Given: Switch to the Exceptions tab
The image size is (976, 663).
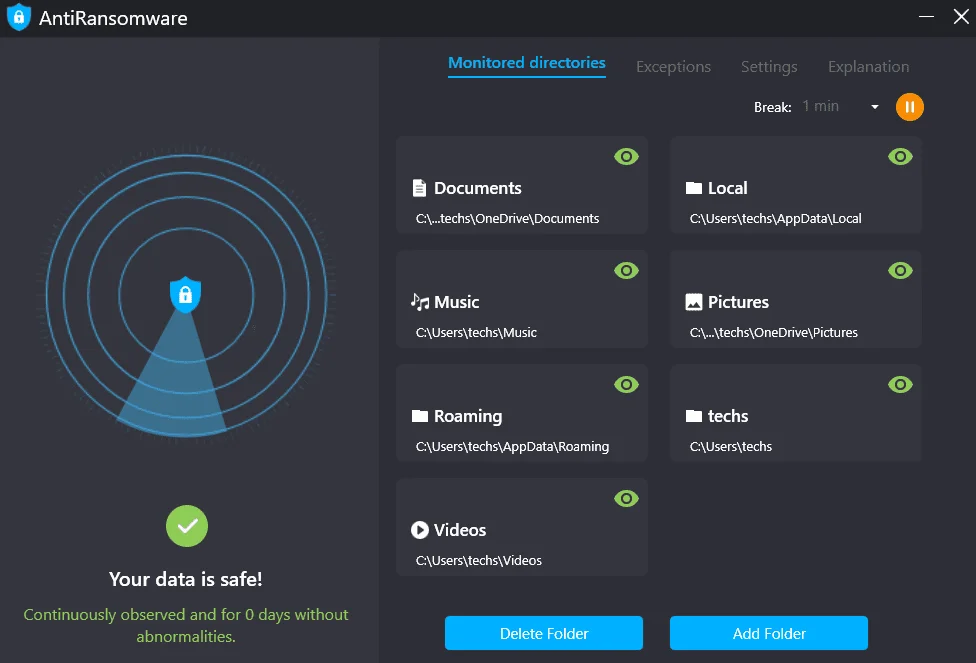Looking at the screenshot, I should click(673, 67).
